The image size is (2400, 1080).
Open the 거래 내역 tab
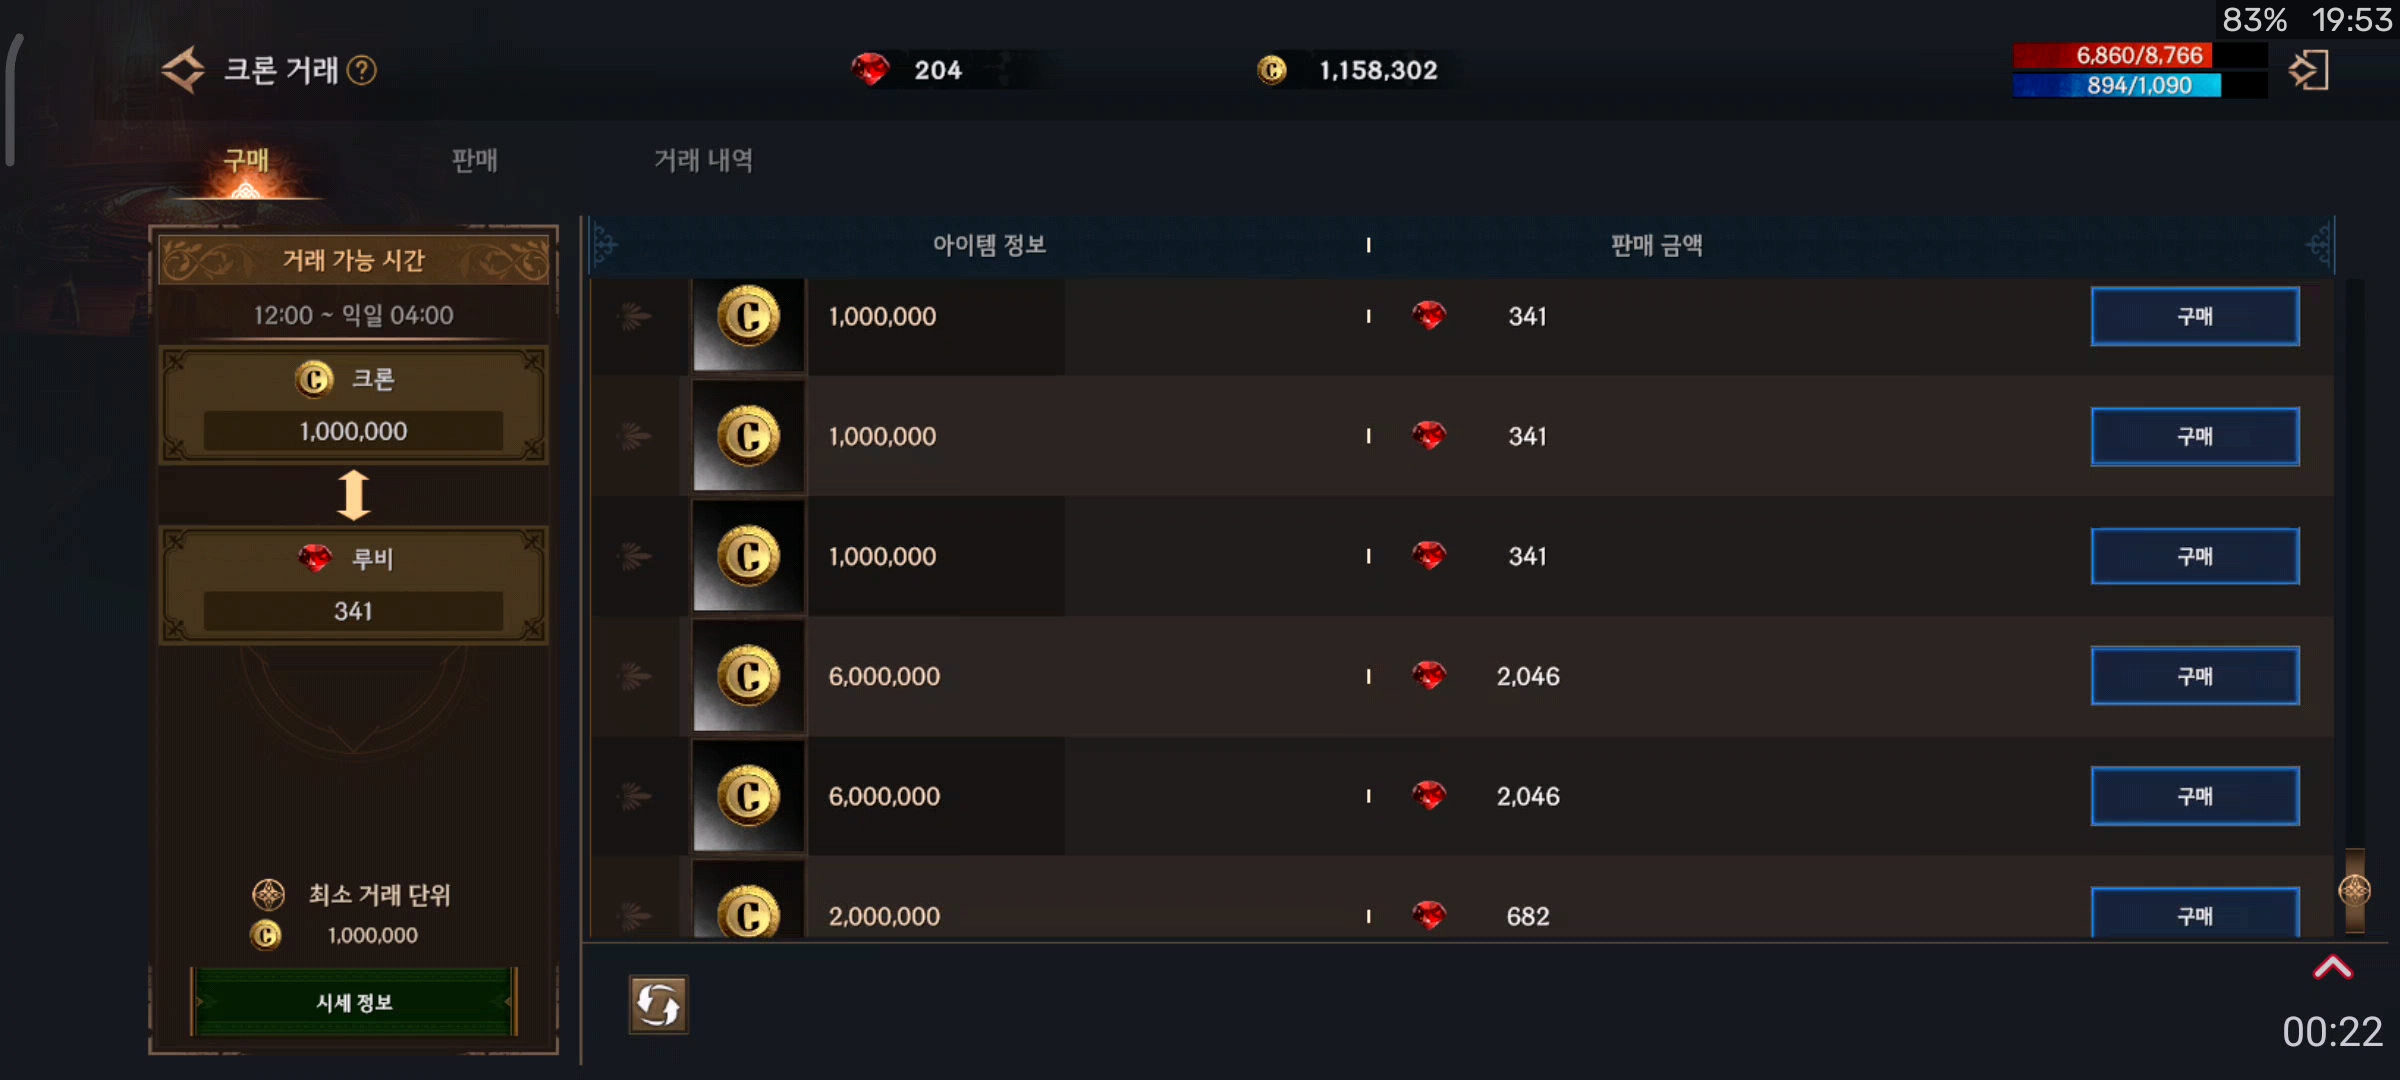point(703,160)
